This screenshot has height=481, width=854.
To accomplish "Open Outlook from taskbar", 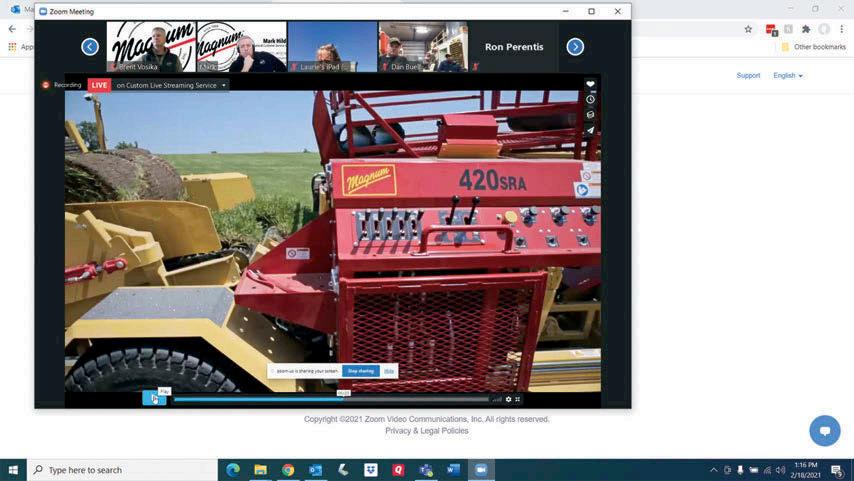I will 315,470.
